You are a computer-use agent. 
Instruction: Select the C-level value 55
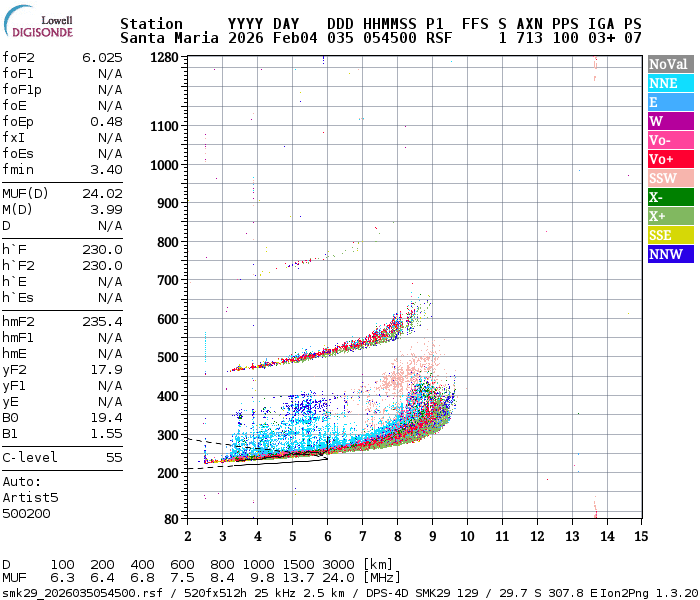click(114, 457)
